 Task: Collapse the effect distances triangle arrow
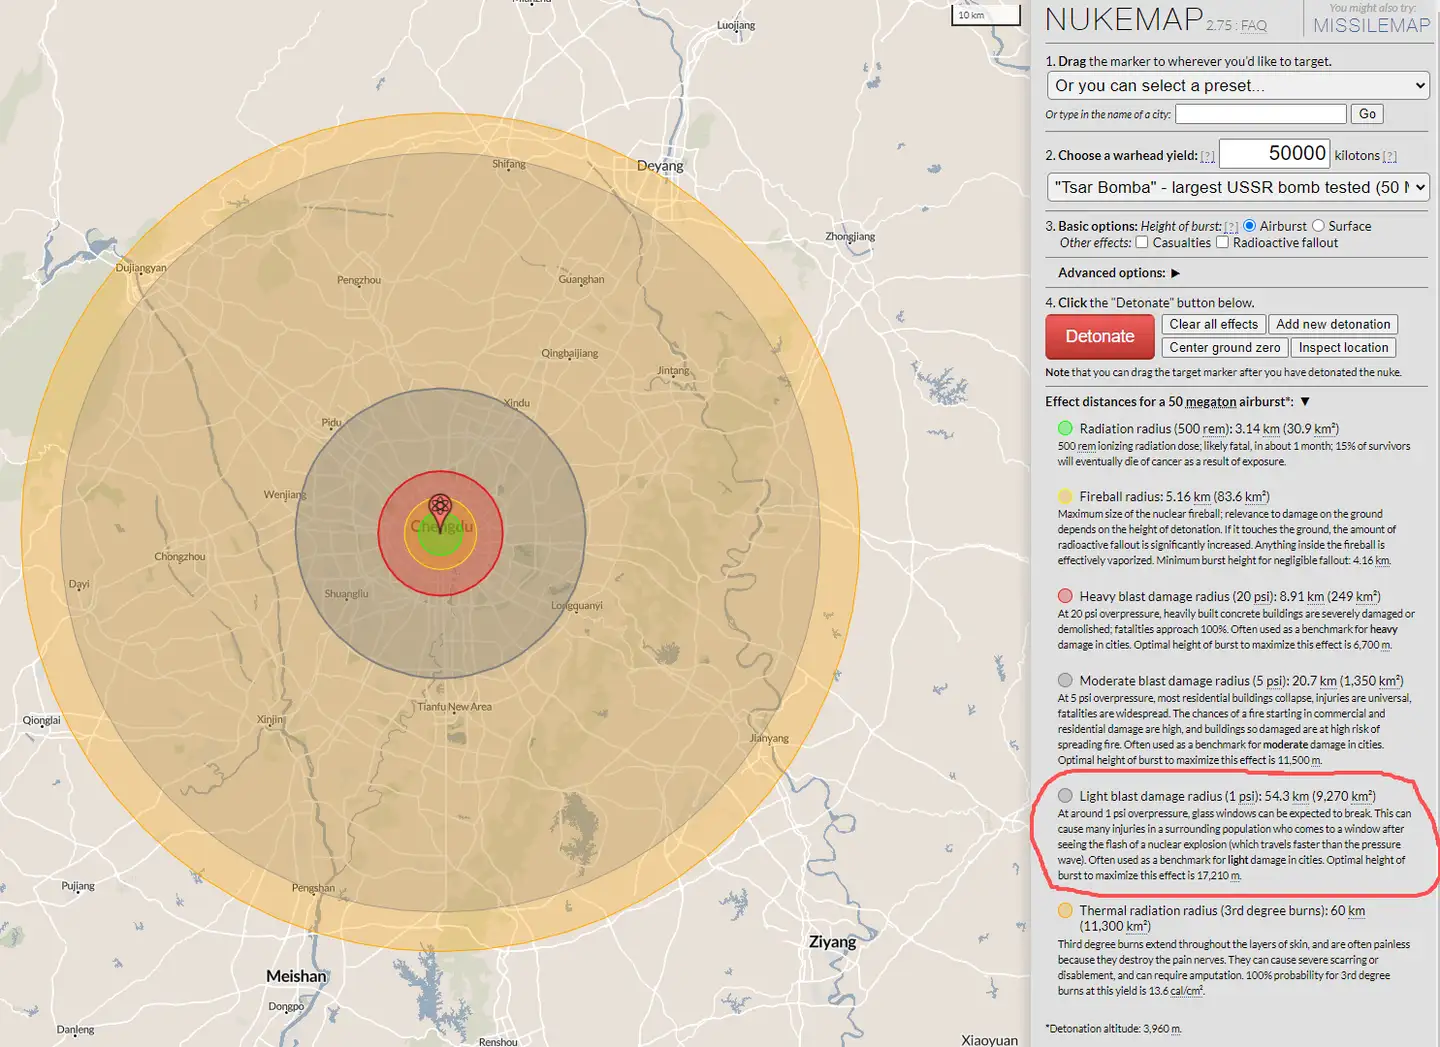[1305, 402]
